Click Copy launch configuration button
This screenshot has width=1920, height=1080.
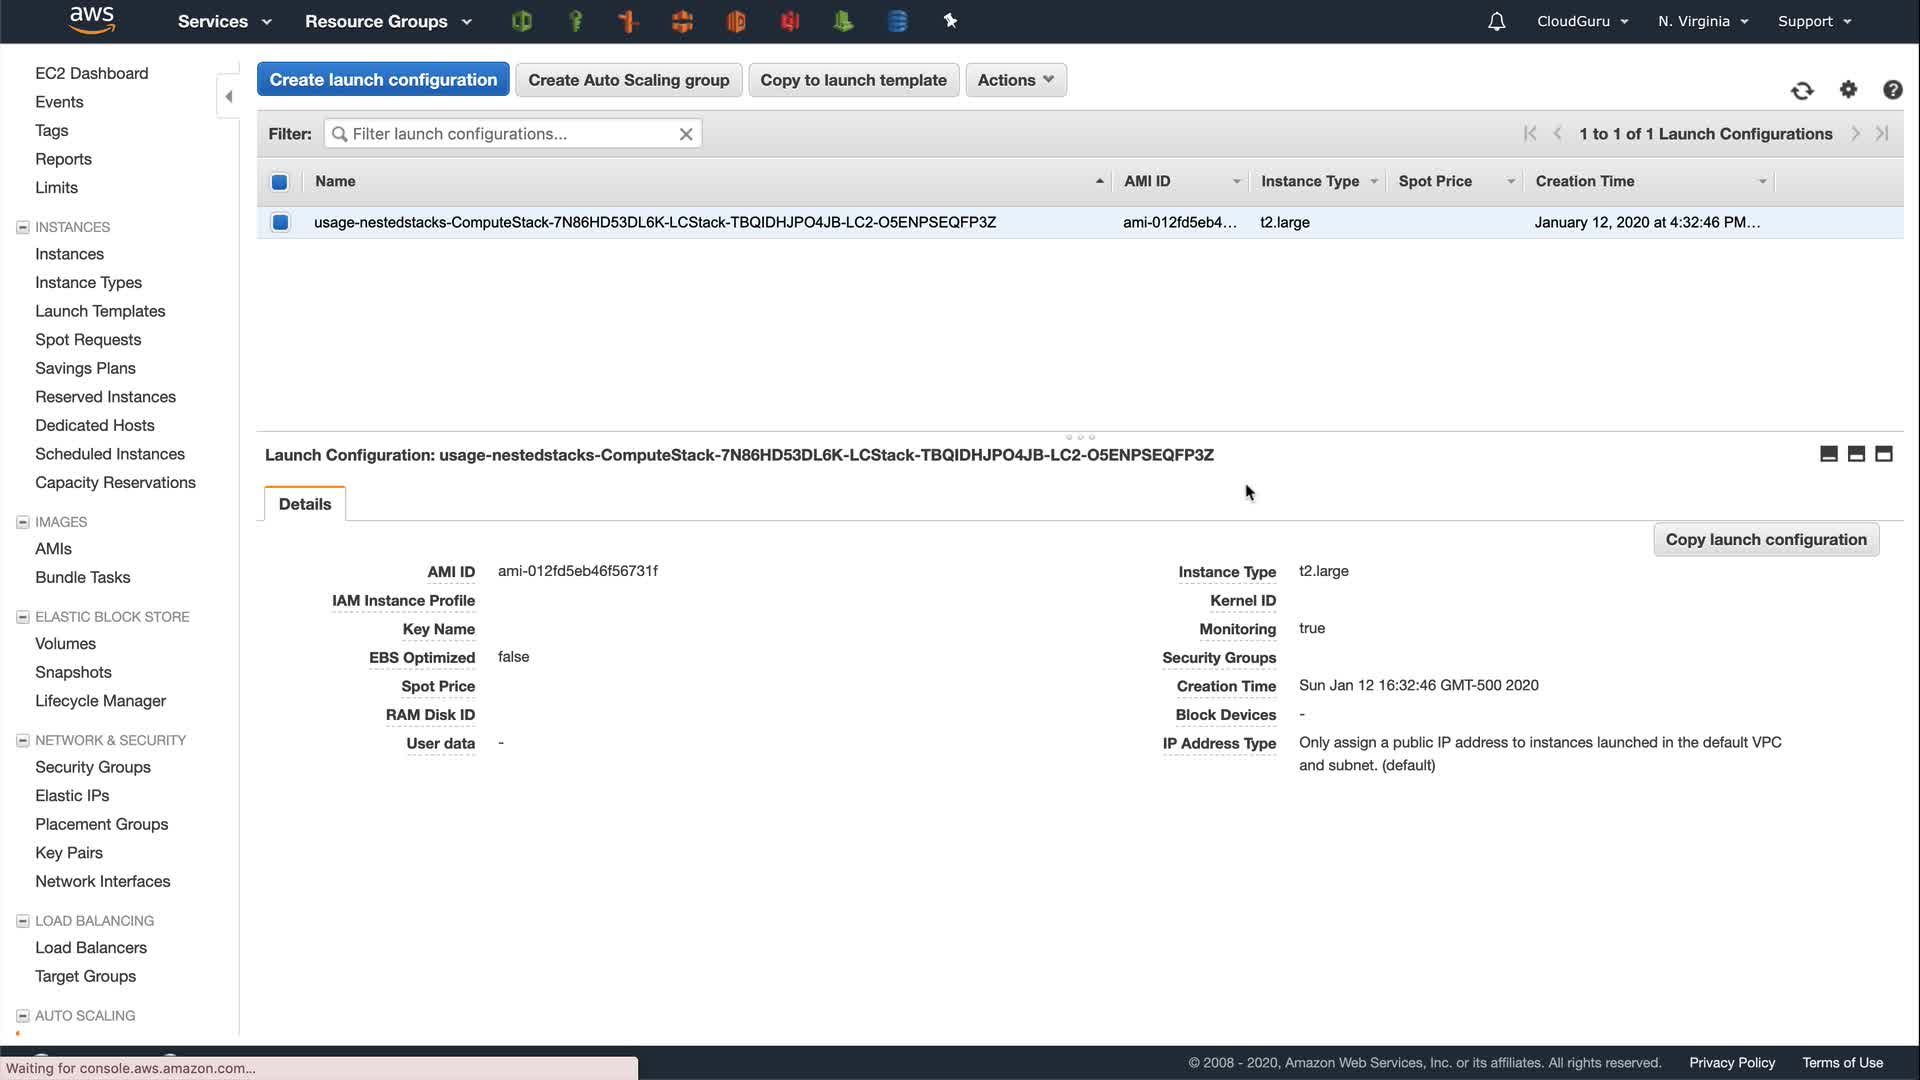click(x=1765, y=540)
